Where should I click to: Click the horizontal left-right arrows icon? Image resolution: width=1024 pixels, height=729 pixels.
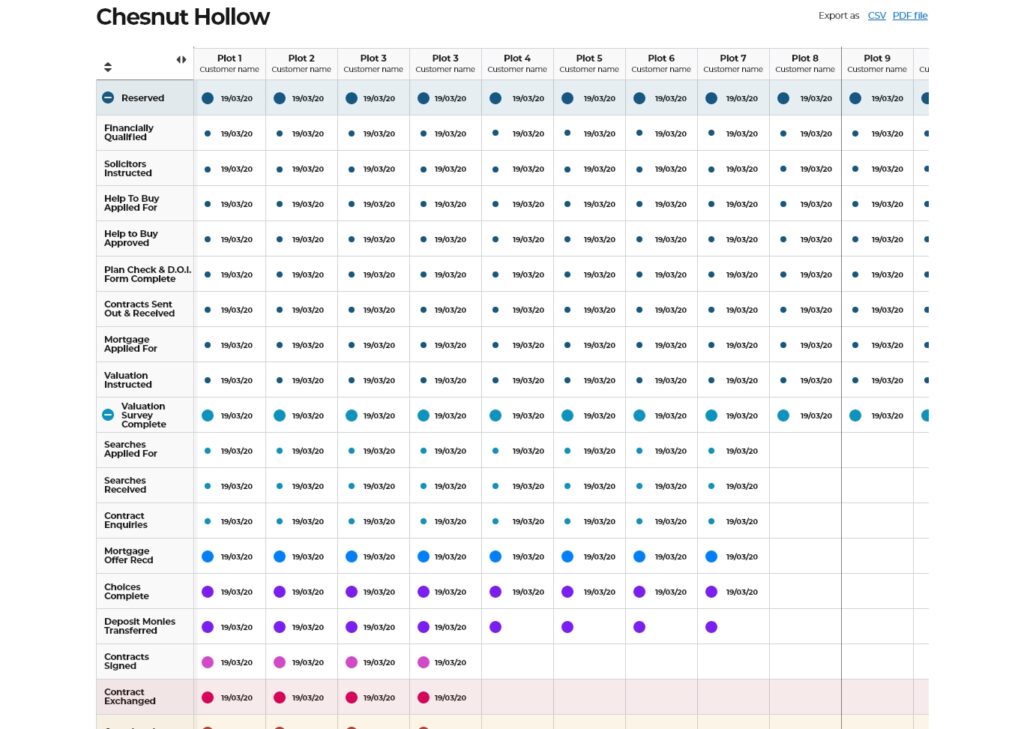coord(181,59)
